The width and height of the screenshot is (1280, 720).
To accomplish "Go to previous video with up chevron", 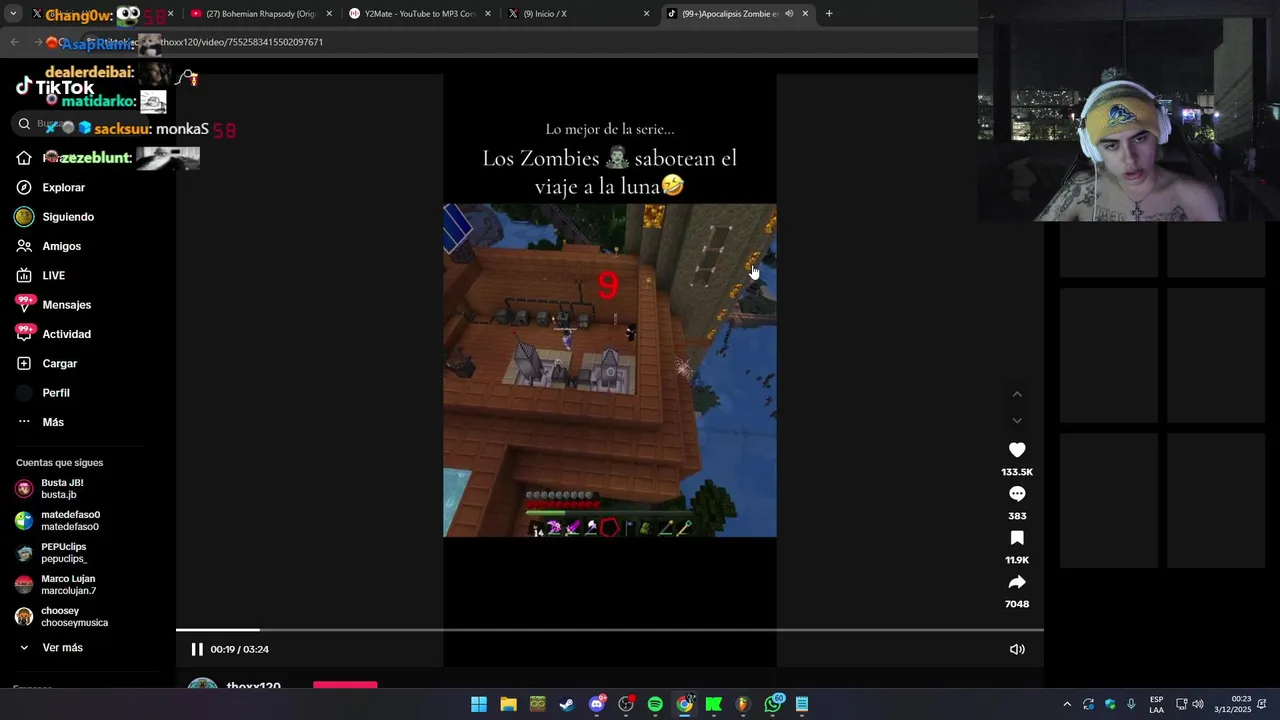I will (x=1017, y=394).
